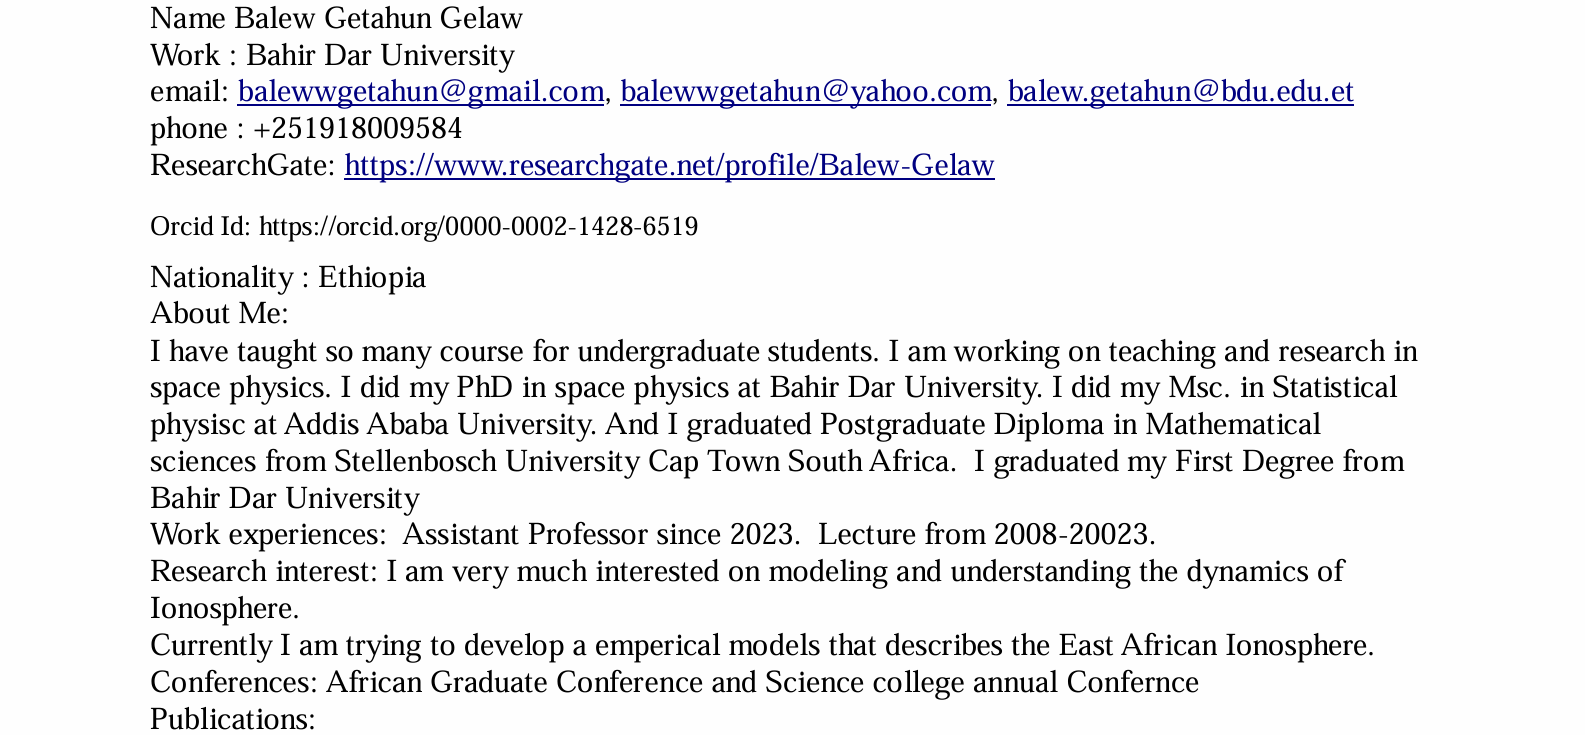This screenshot has height=735, width=1585.
Task: Open the balewwgetahun@gmail.com email link
Action: click(x=420, y=92)
